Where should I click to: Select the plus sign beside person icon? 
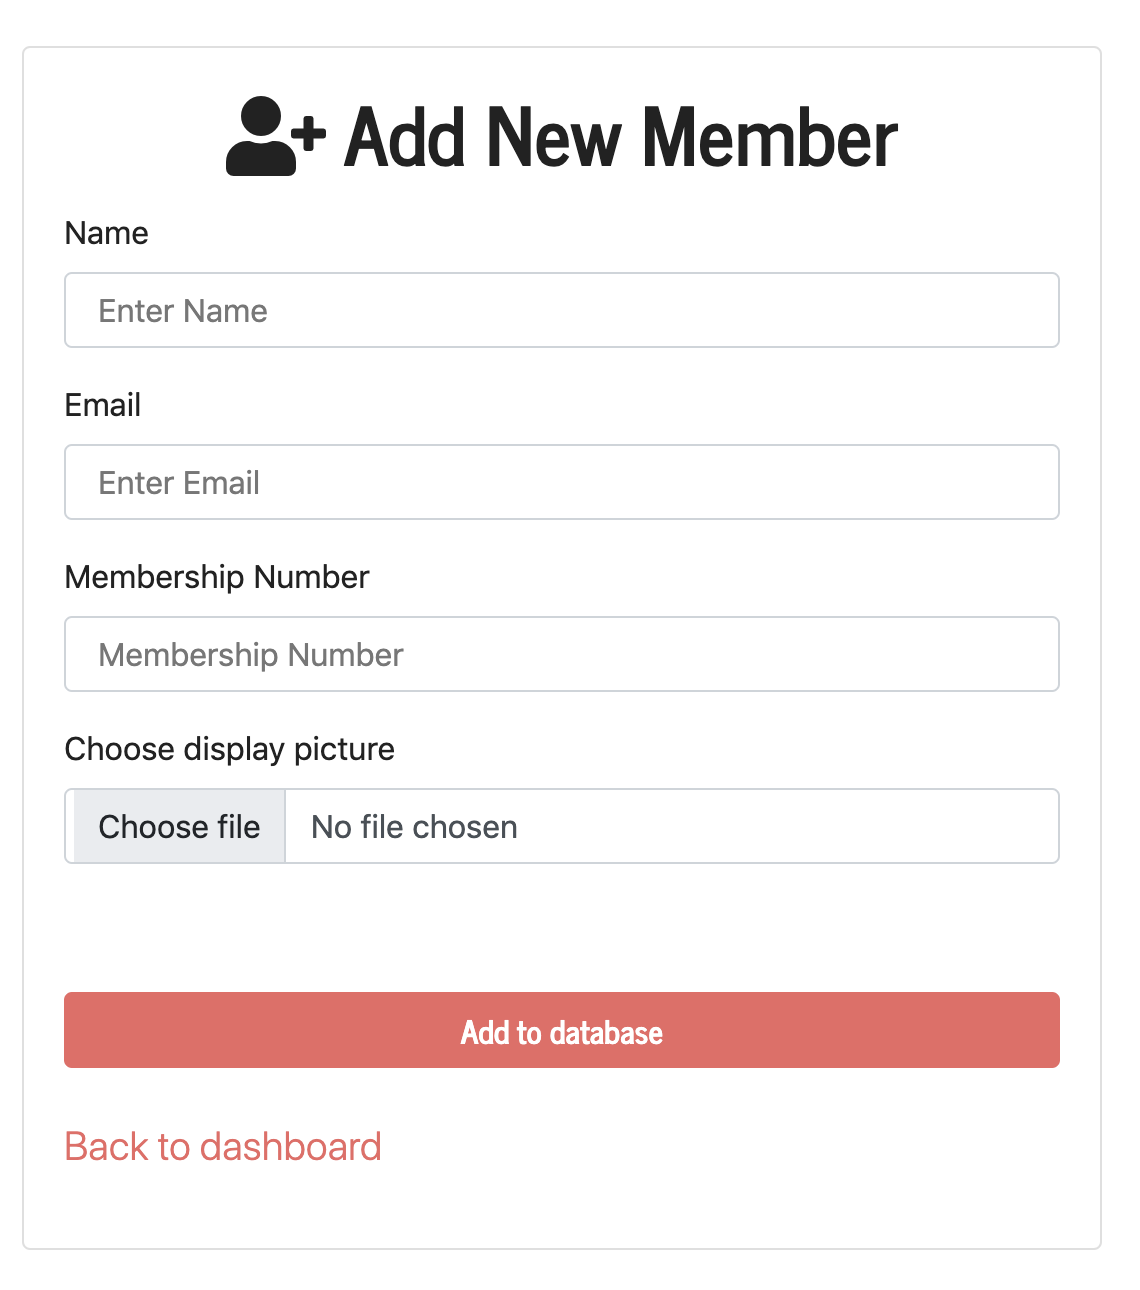tap(312, 133)
